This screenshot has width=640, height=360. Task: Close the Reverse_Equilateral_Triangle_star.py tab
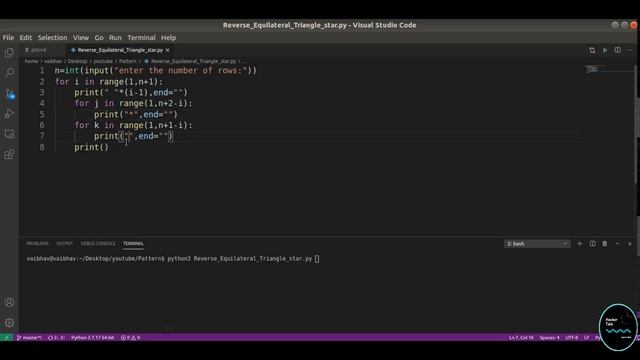click(x=167, y=50)
